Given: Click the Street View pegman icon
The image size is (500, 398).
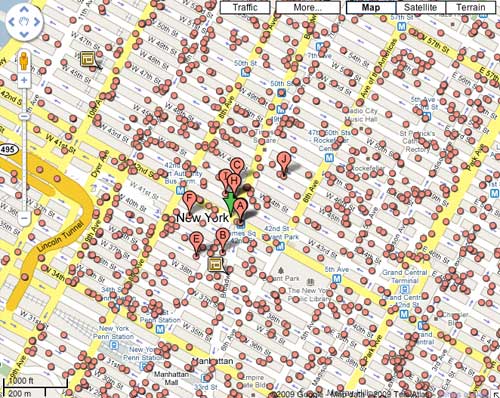Looking at the screenshot, I should (x=24, y=60).
